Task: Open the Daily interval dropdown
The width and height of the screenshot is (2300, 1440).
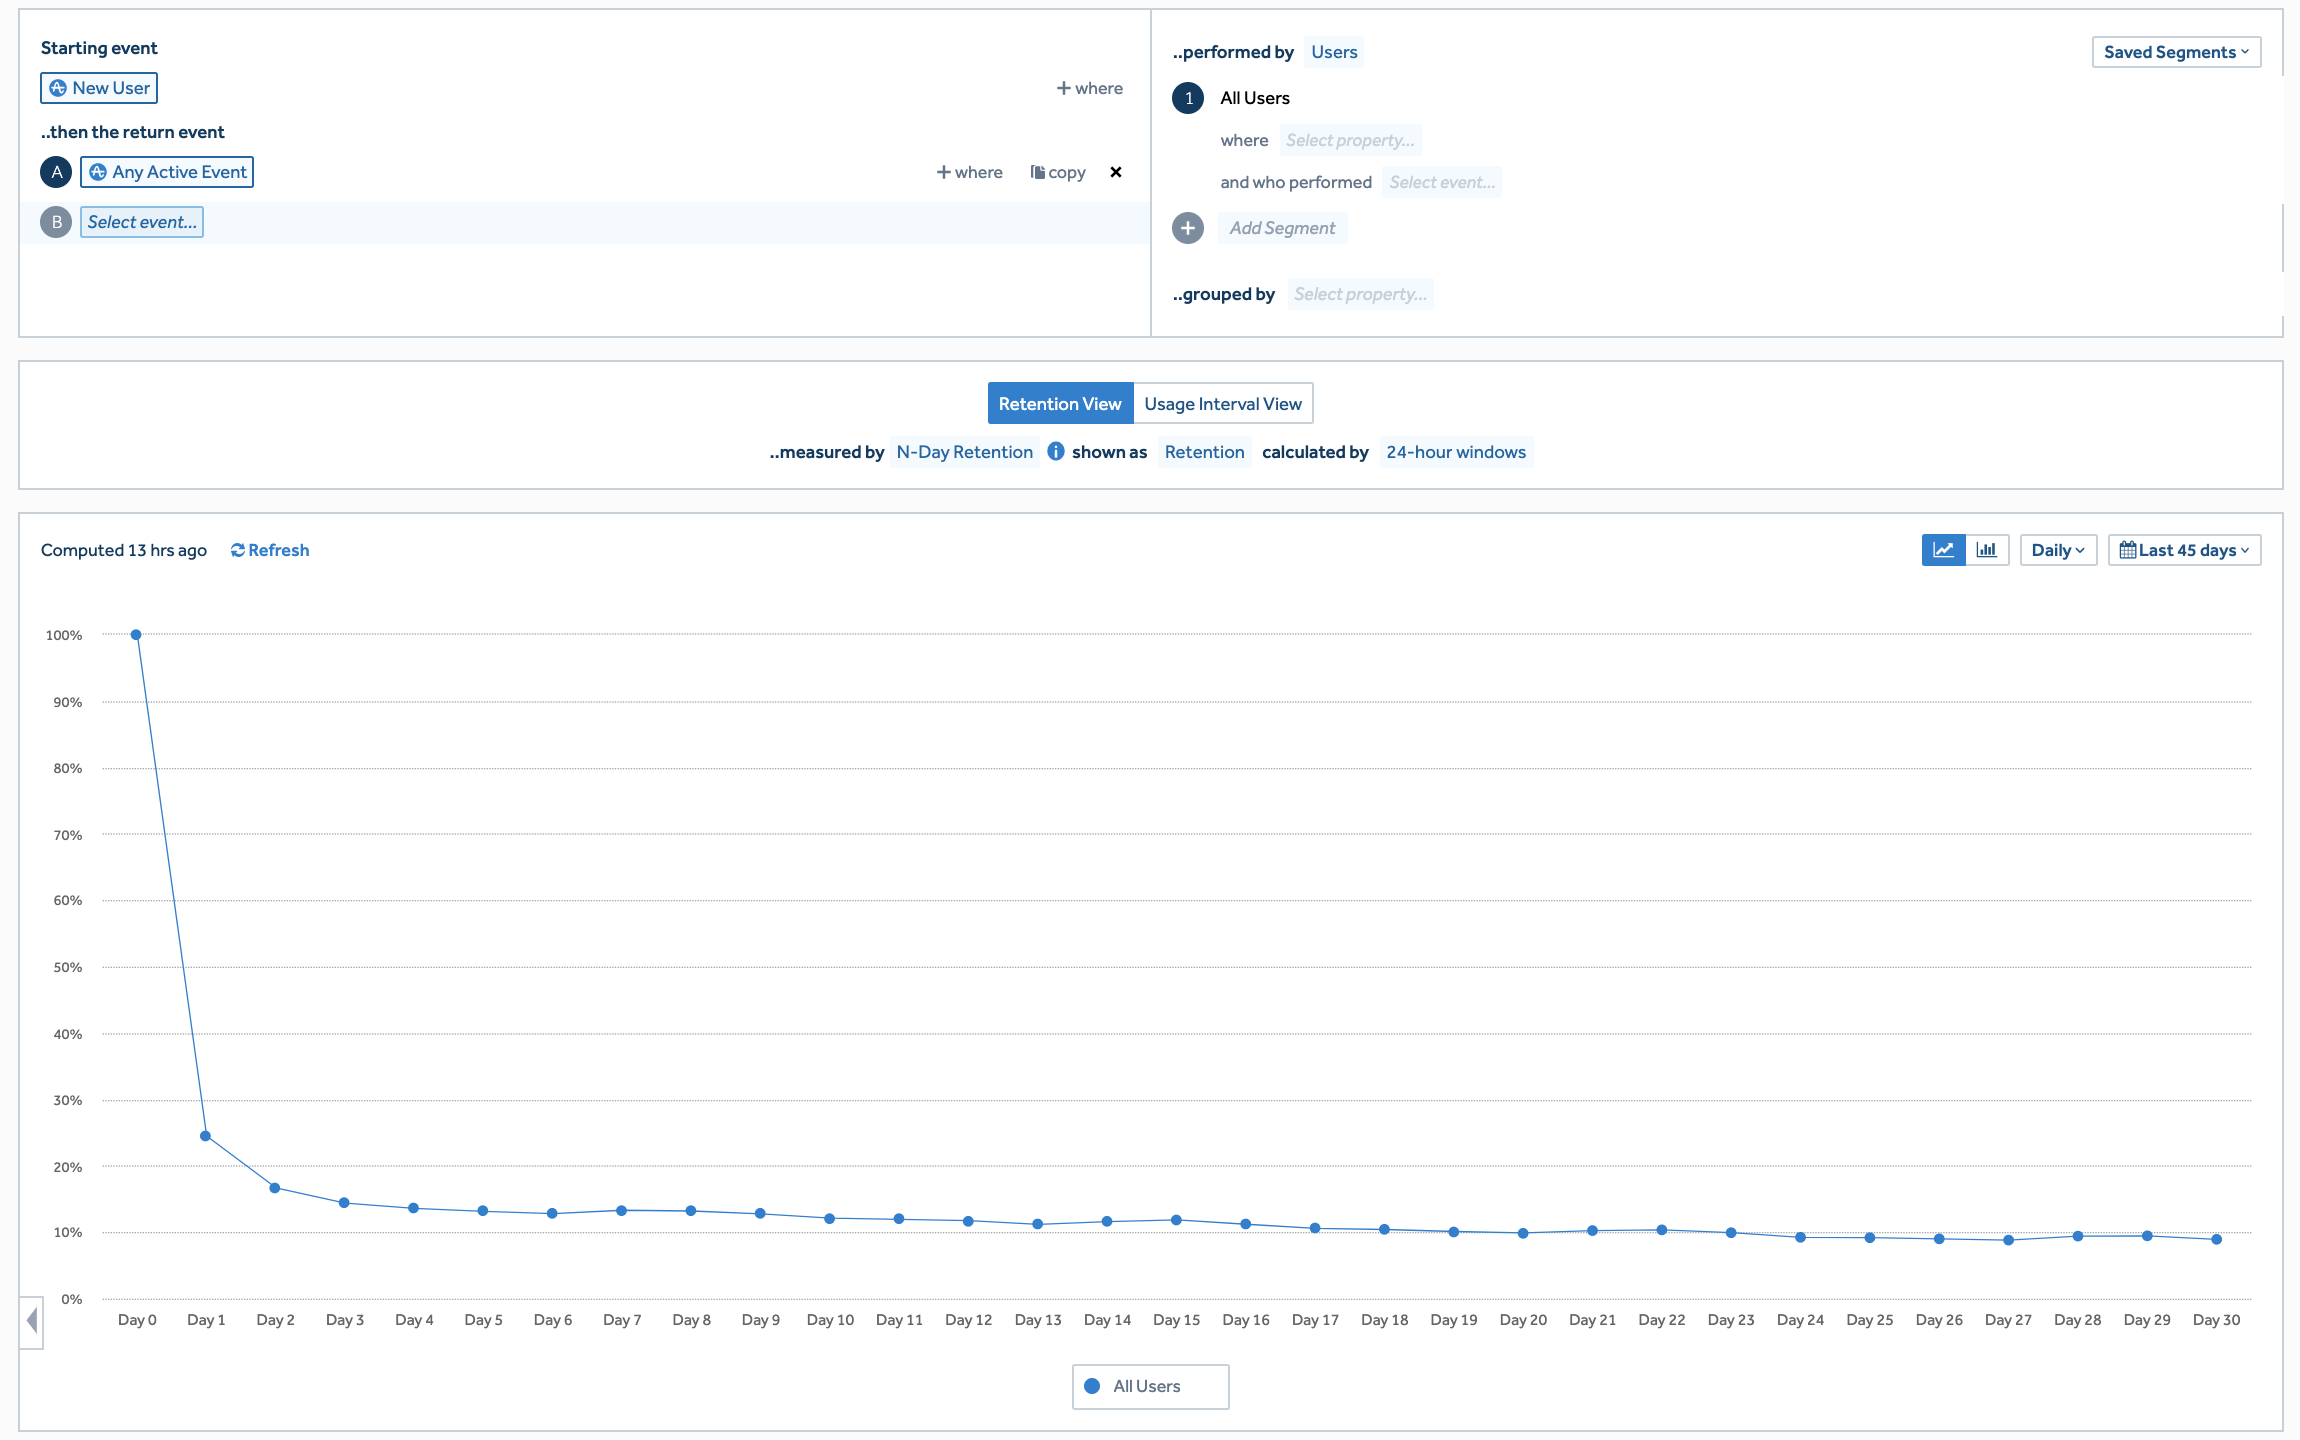Action: click(x=2057, y=550)
